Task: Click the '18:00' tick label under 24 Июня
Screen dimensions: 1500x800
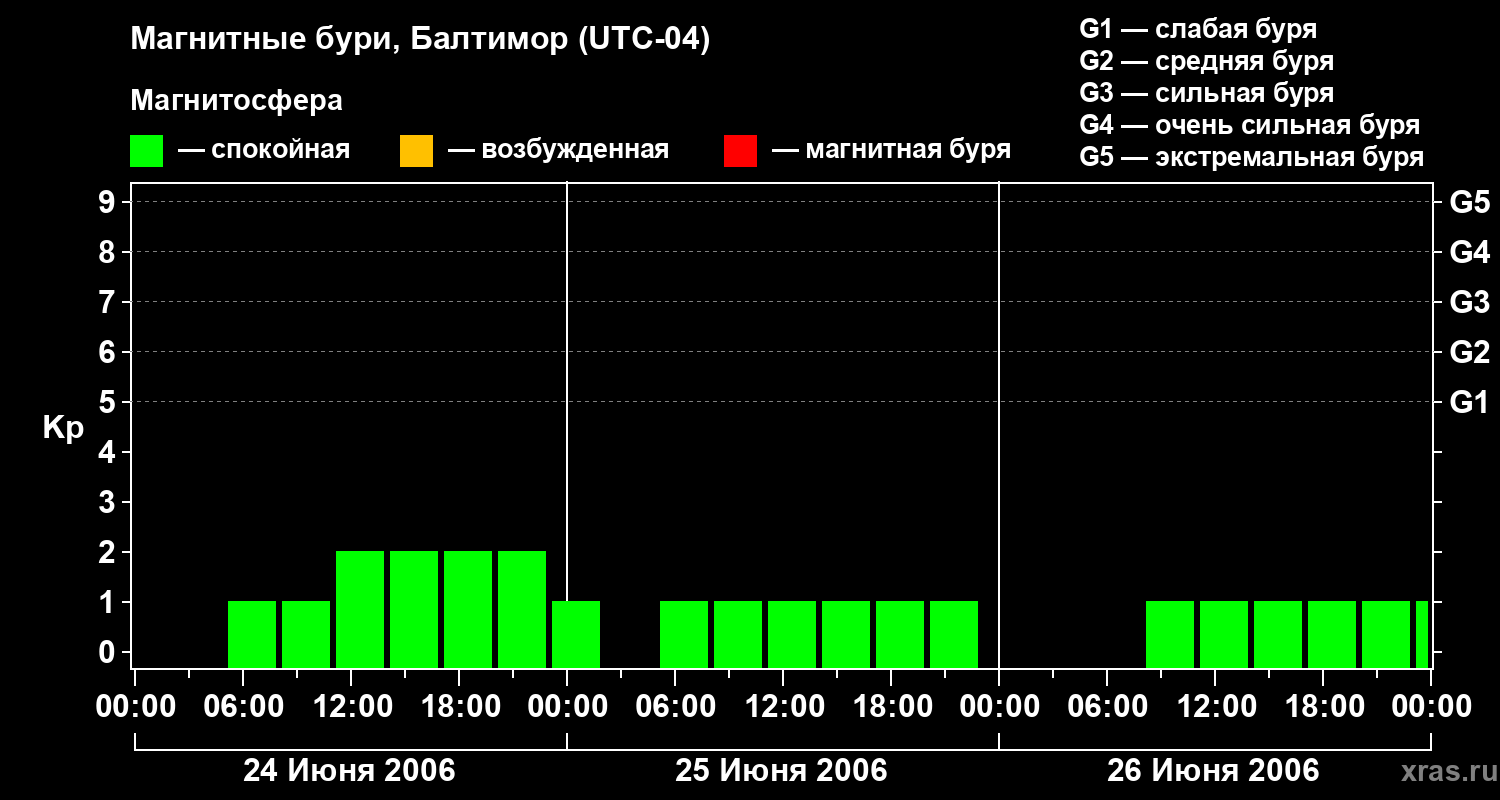Action: pyautogui.click(x=459, y=707)
